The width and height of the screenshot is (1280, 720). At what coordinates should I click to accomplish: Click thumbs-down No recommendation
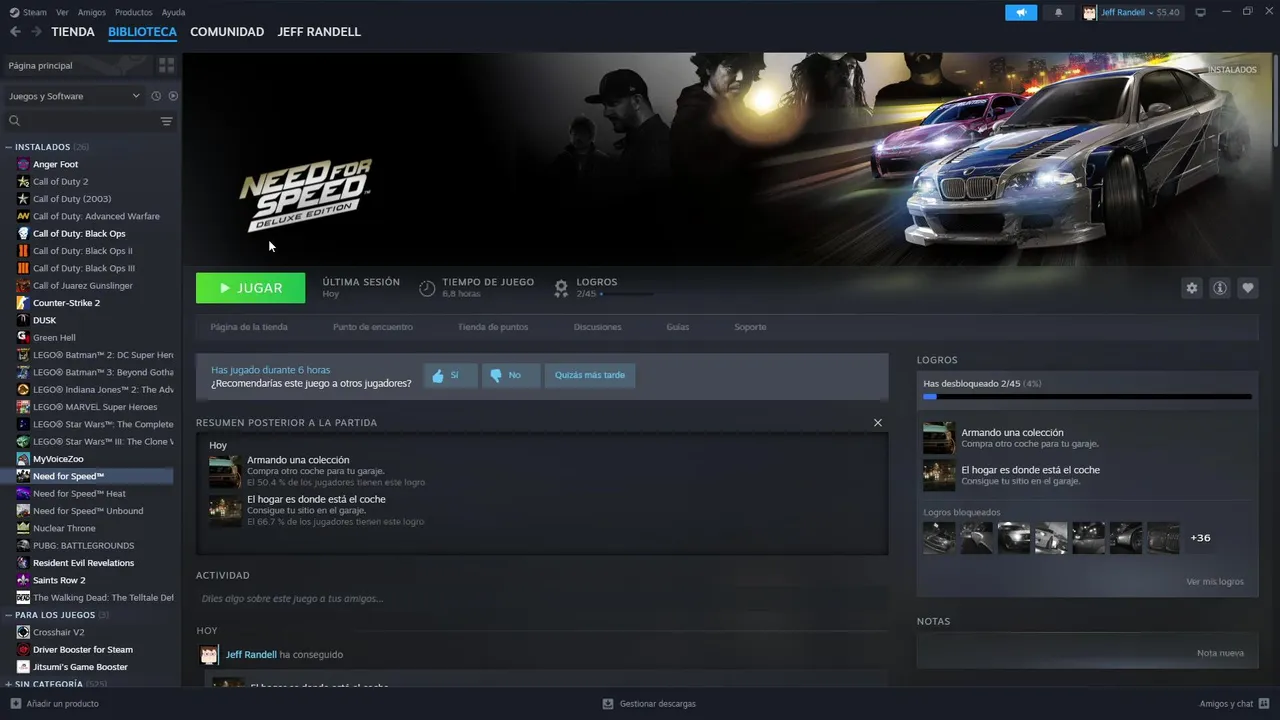pos(511,375)
